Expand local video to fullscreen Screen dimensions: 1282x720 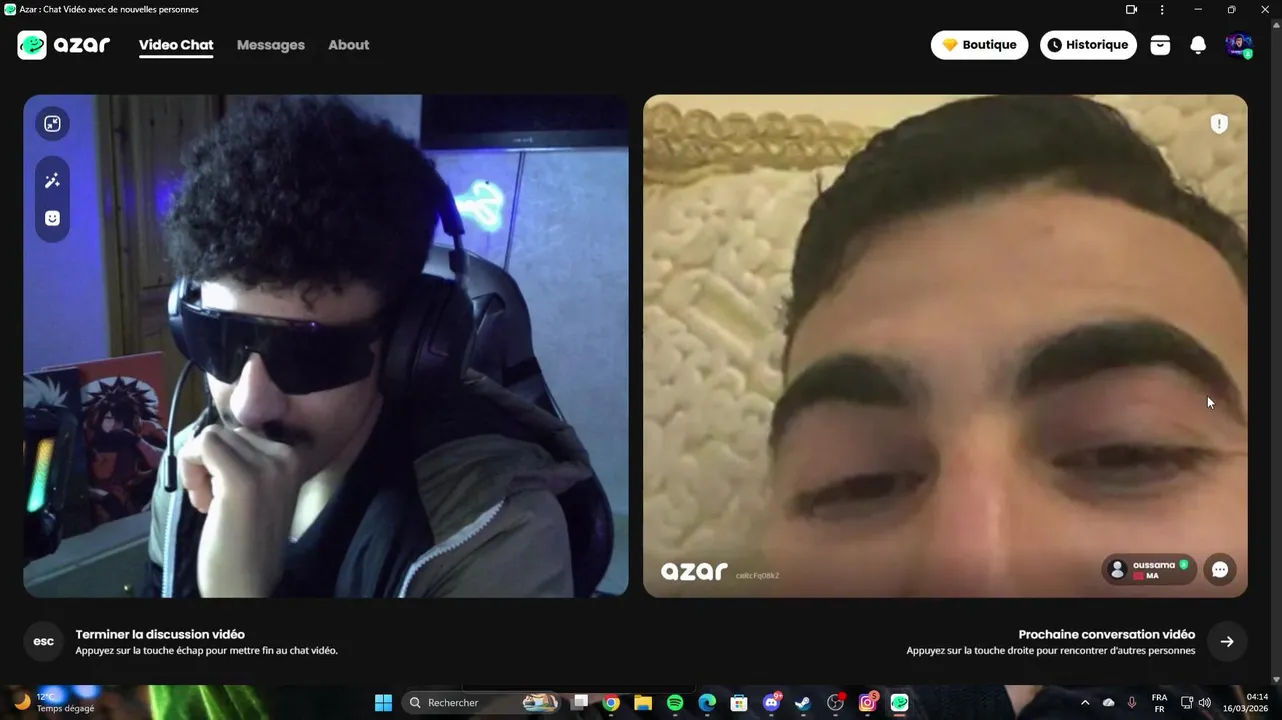(52, 124)
